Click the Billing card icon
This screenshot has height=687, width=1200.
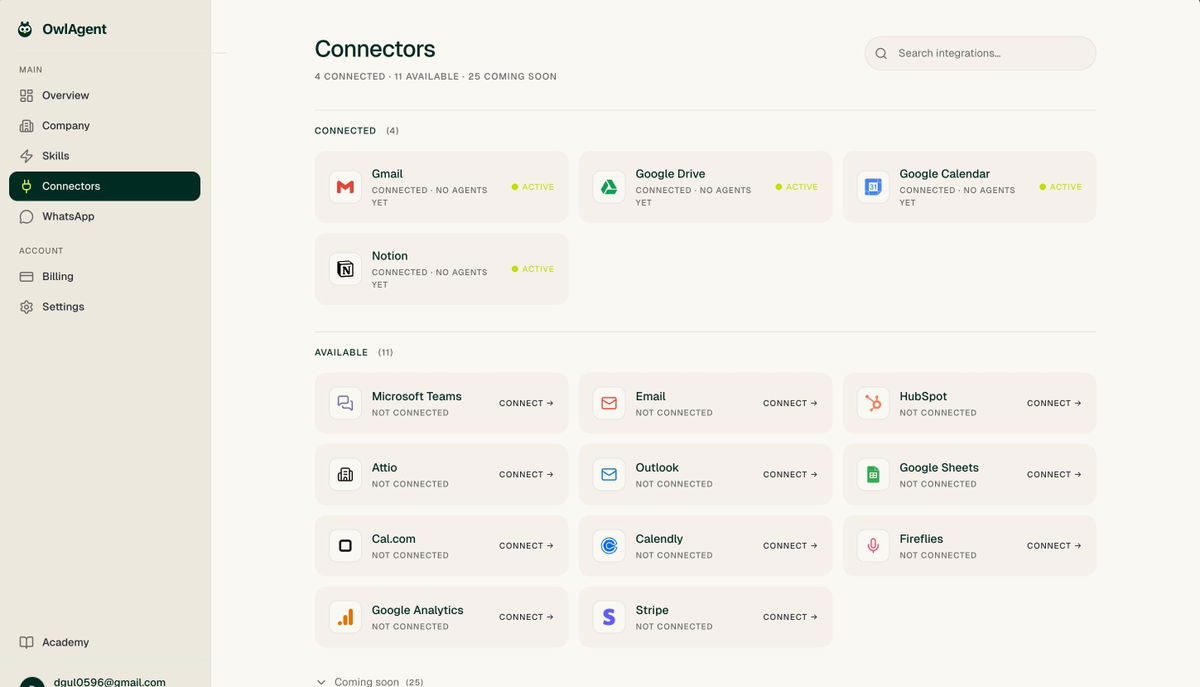(x=27, y=277)
